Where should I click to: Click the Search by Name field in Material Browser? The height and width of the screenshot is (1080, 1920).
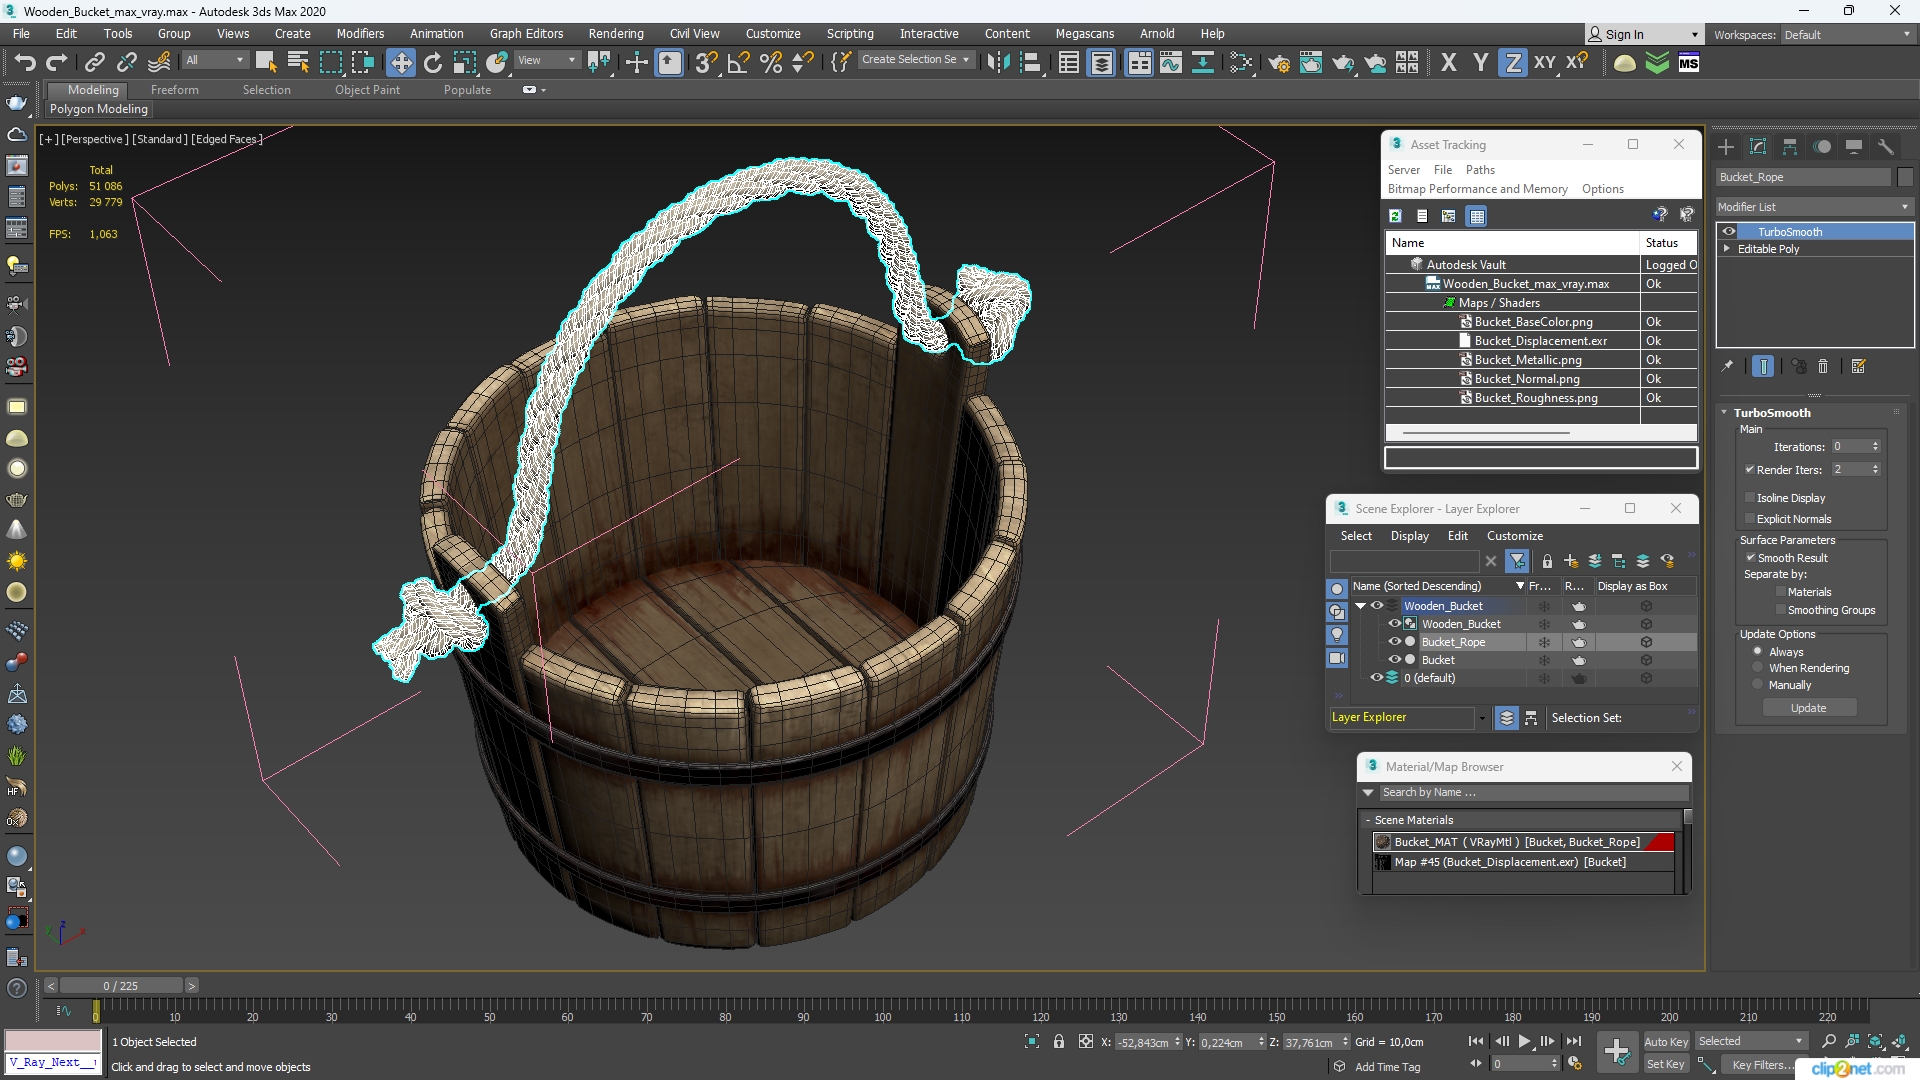1534,793
